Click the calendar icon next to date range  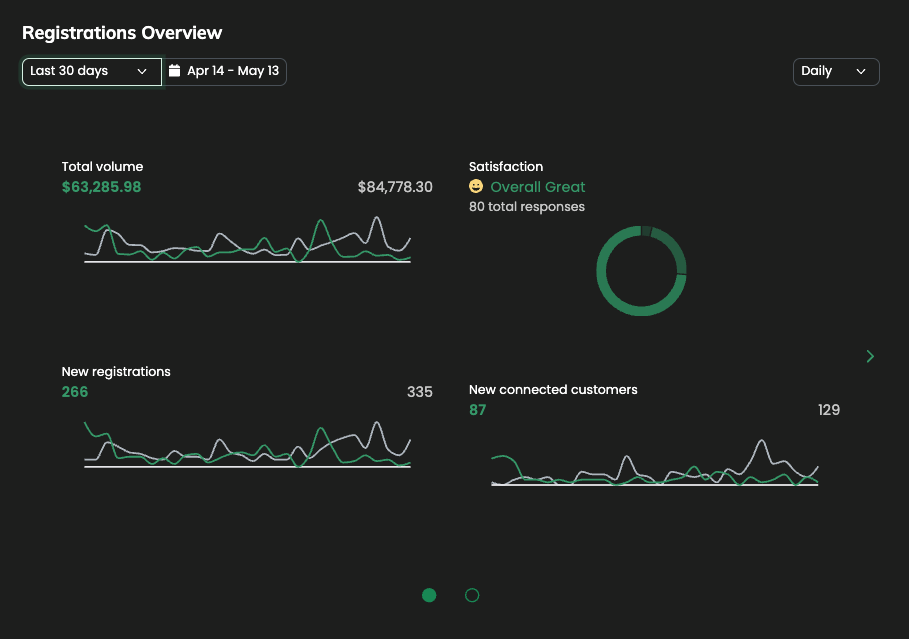coord(175,71)
